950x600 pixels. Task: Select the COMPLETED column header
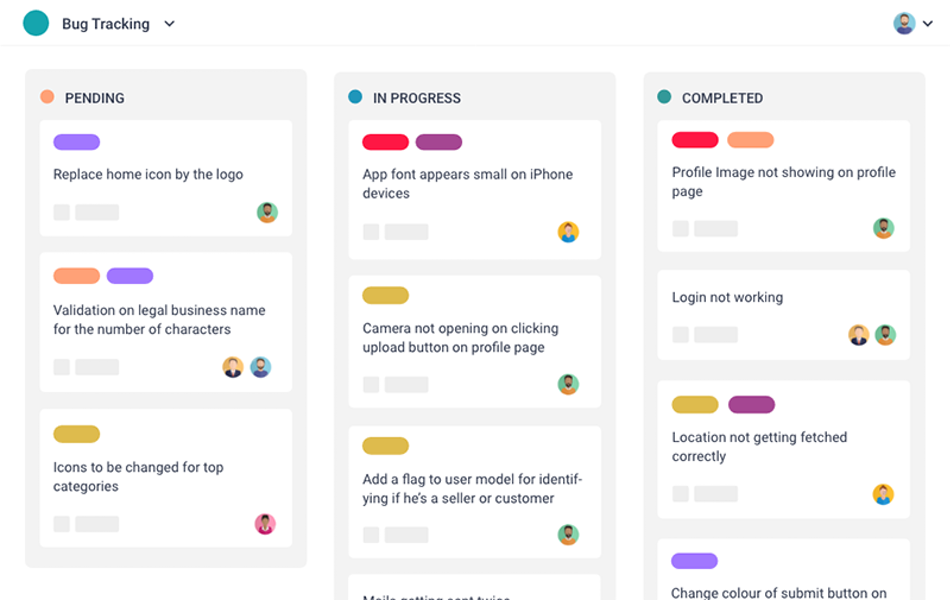click(722, 98)
